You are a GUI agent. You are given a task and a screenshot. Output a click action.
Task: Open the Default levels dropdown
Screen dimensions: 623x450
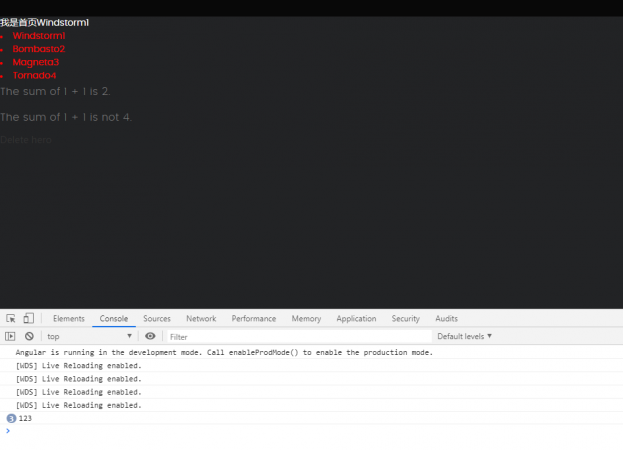coord(464,336)
